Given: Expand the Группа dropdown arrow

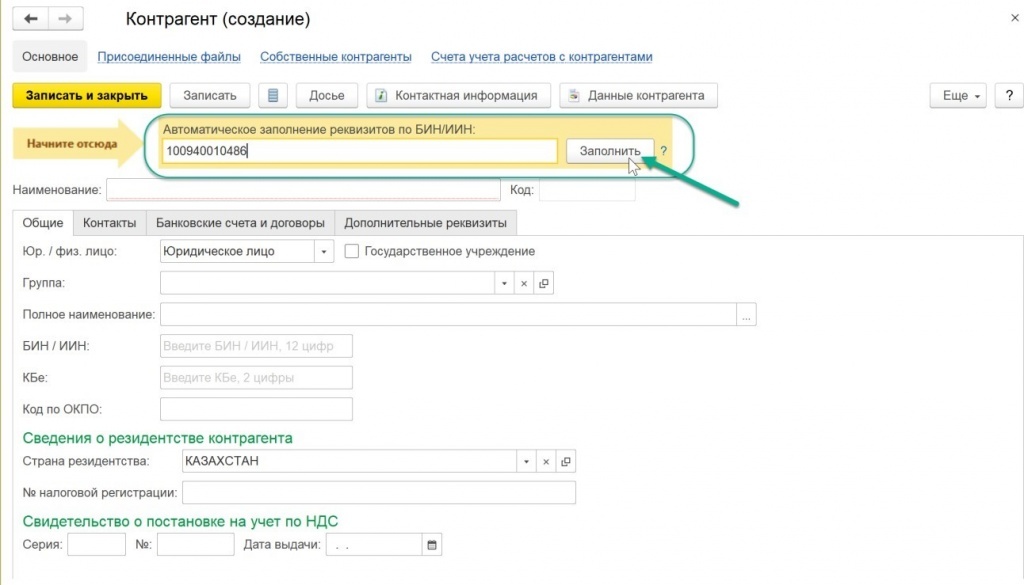Looking at the screenshot, I should pyautogui.click(x=504, y=283).
